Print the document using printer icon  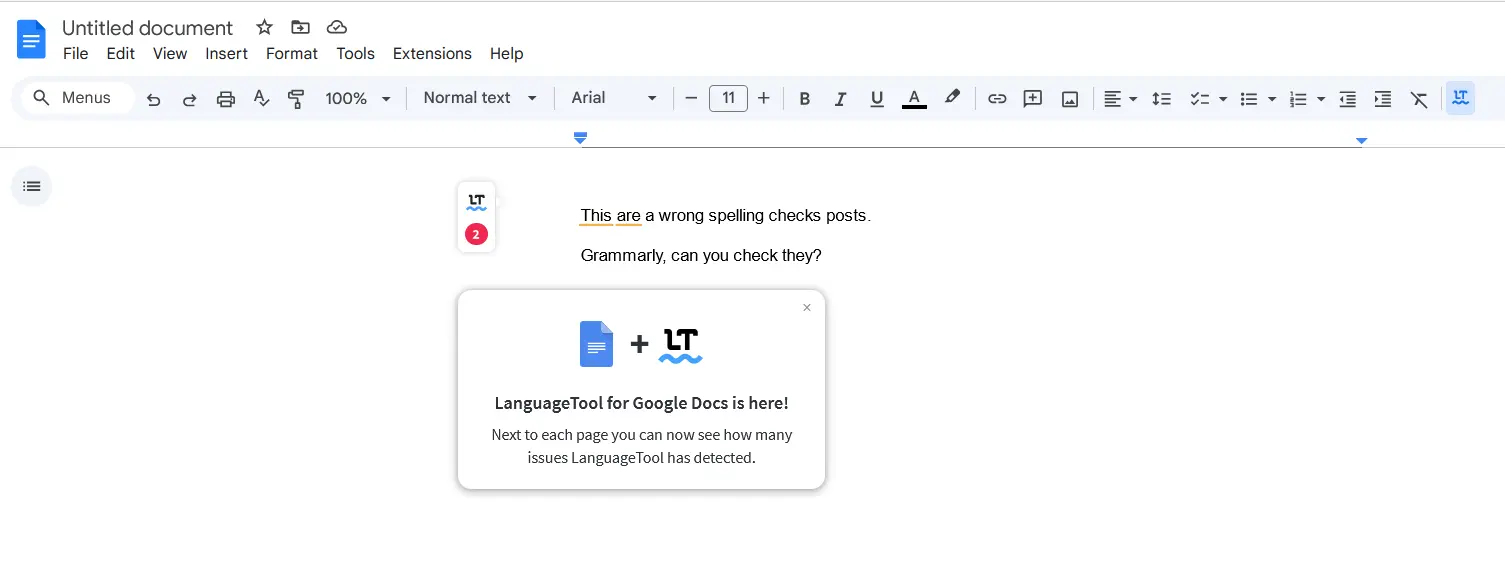pos(226,99)
